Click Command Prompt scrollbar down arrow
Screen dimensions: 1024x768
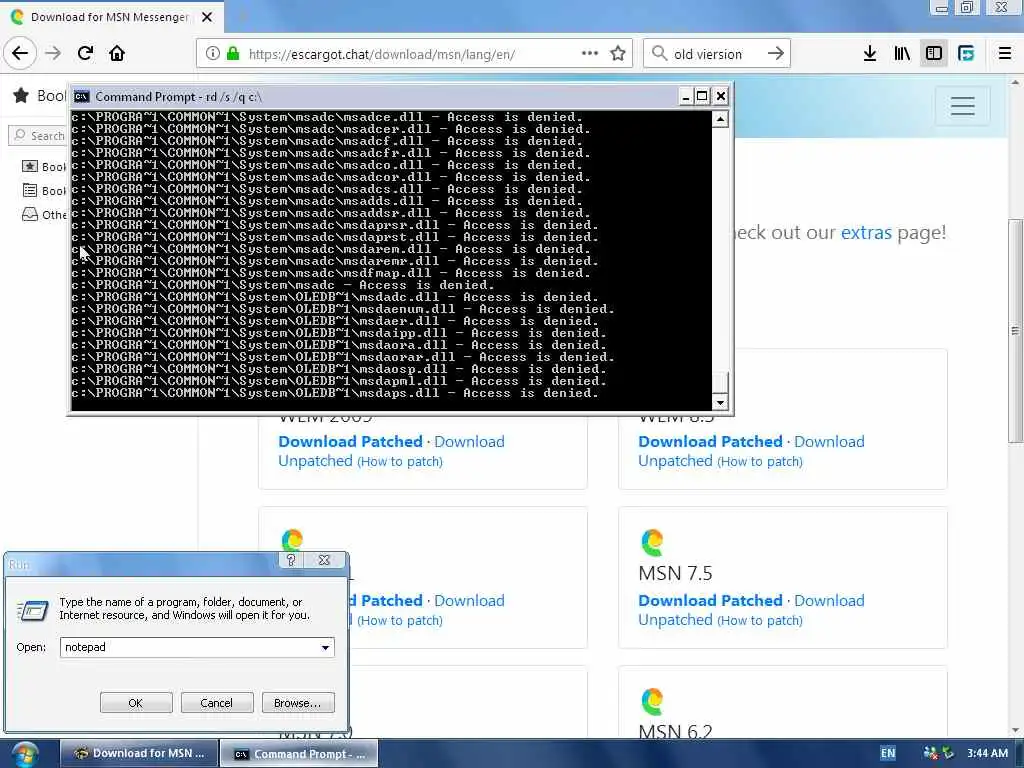720,402
